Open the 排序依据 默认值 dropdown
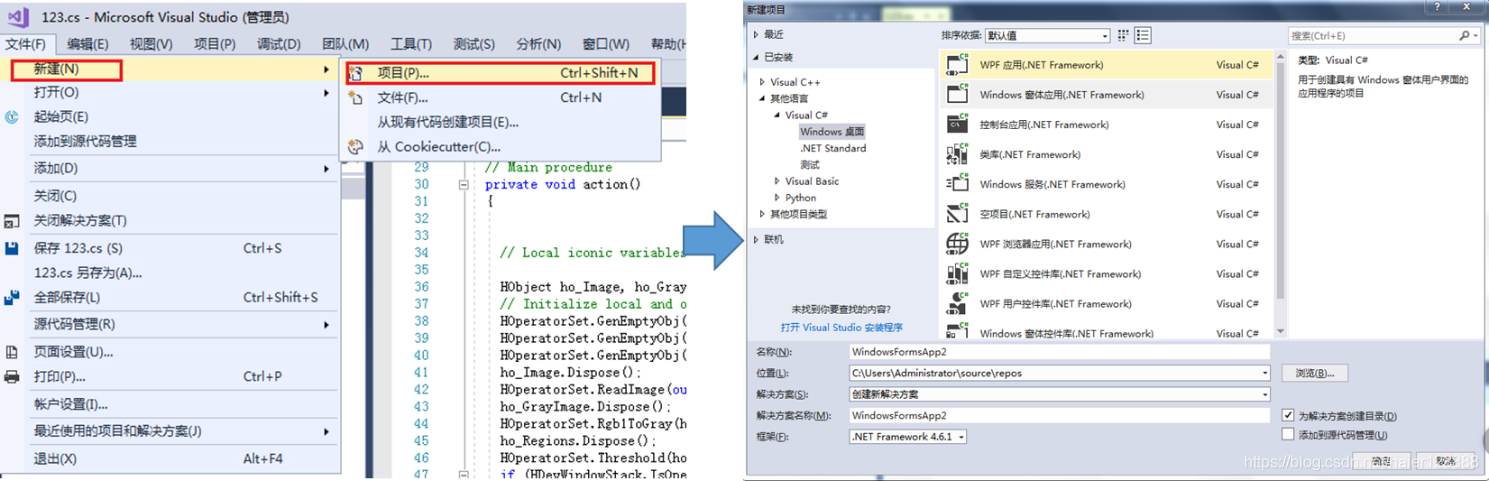Image resolution: width=1489 pixels, height=481 pixels. pyautogui.click(x=1047, y=35)
